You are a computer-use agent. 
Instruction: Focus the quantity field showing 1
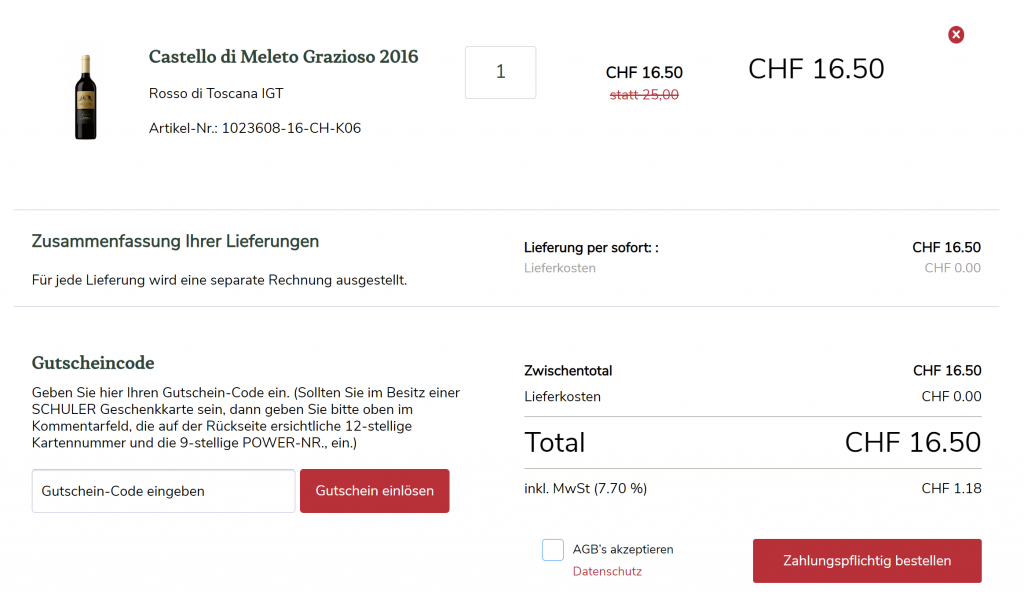(500, 72)
